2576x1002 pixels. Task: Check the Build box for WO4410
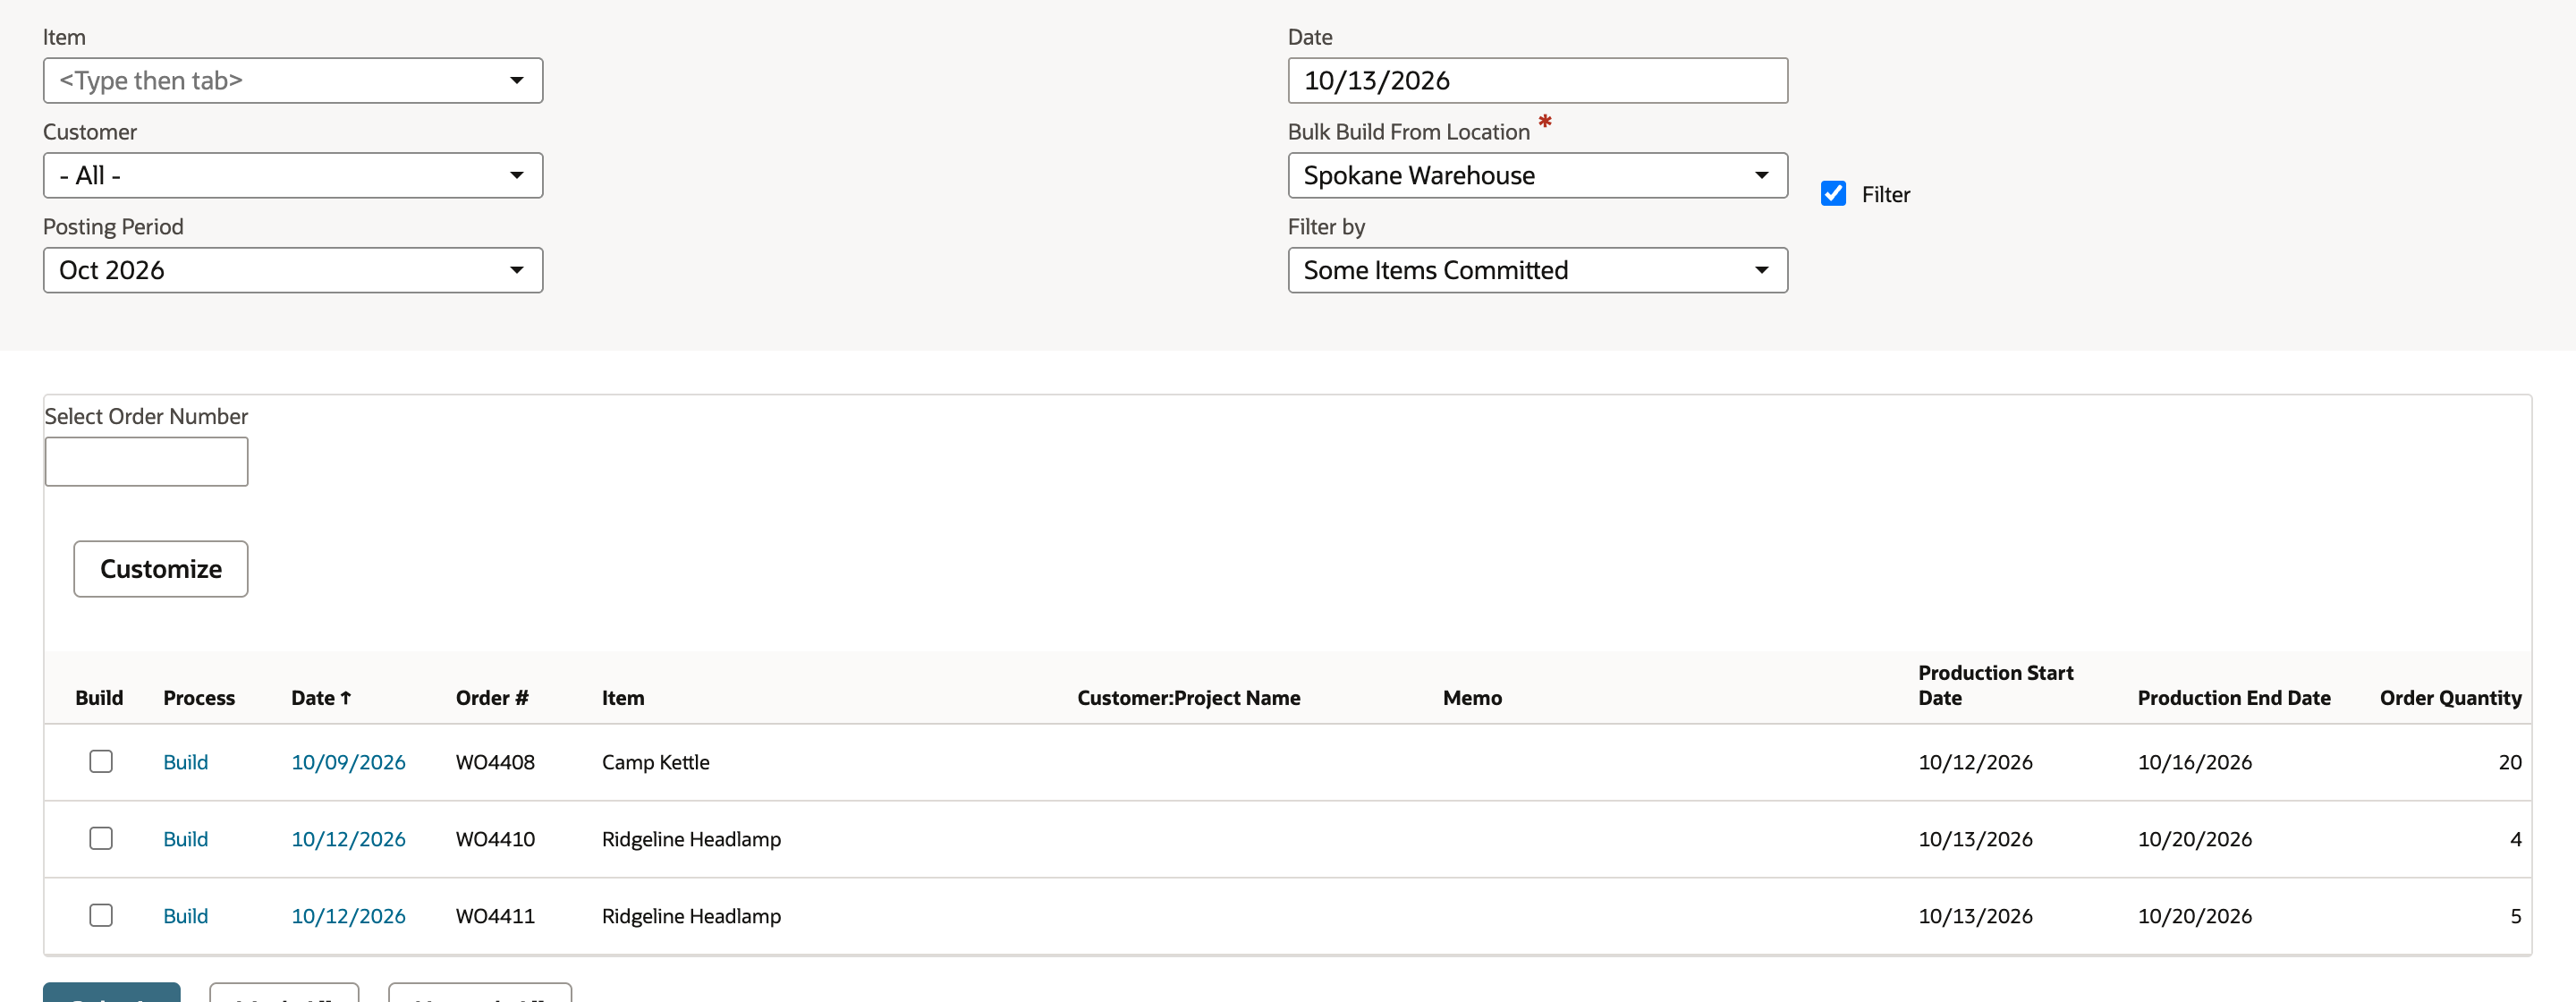point(101,838)
